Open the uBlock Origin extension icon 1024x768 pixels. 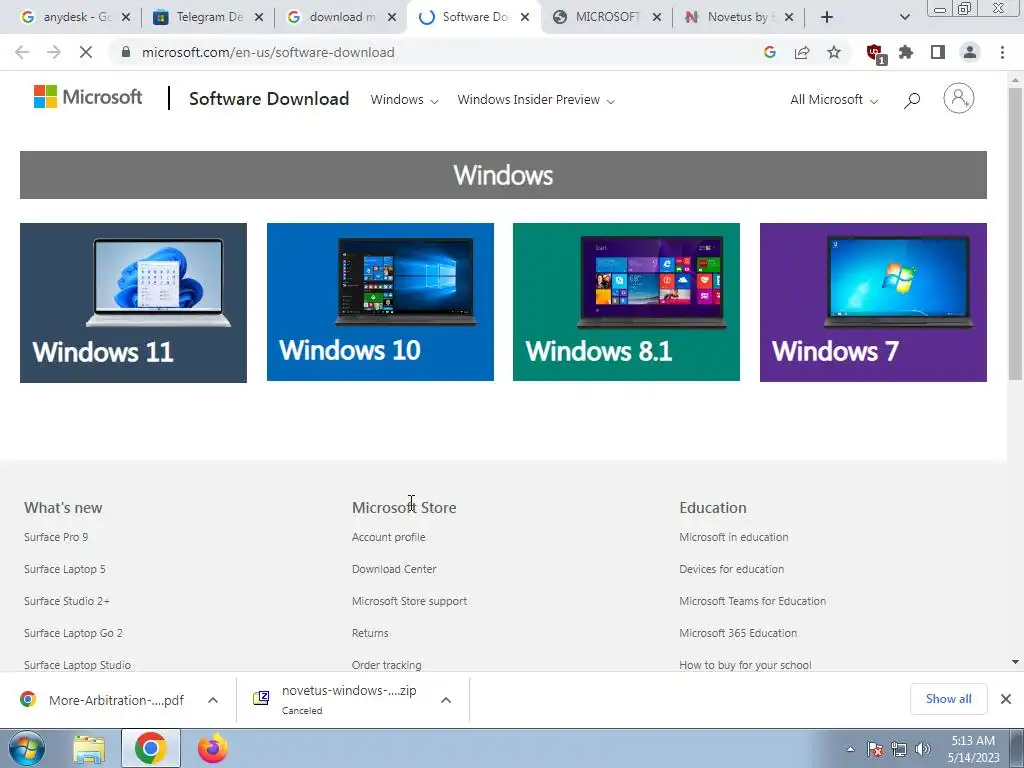(875, 54)
